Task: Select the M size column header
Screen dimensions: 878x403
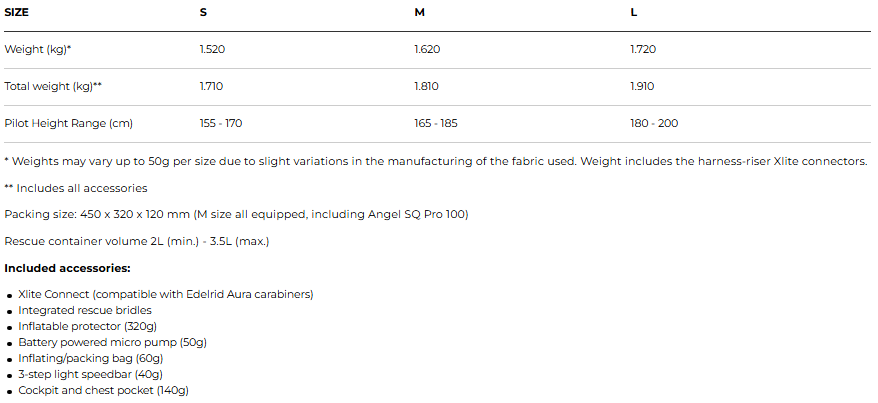Action: coord(419,12)
